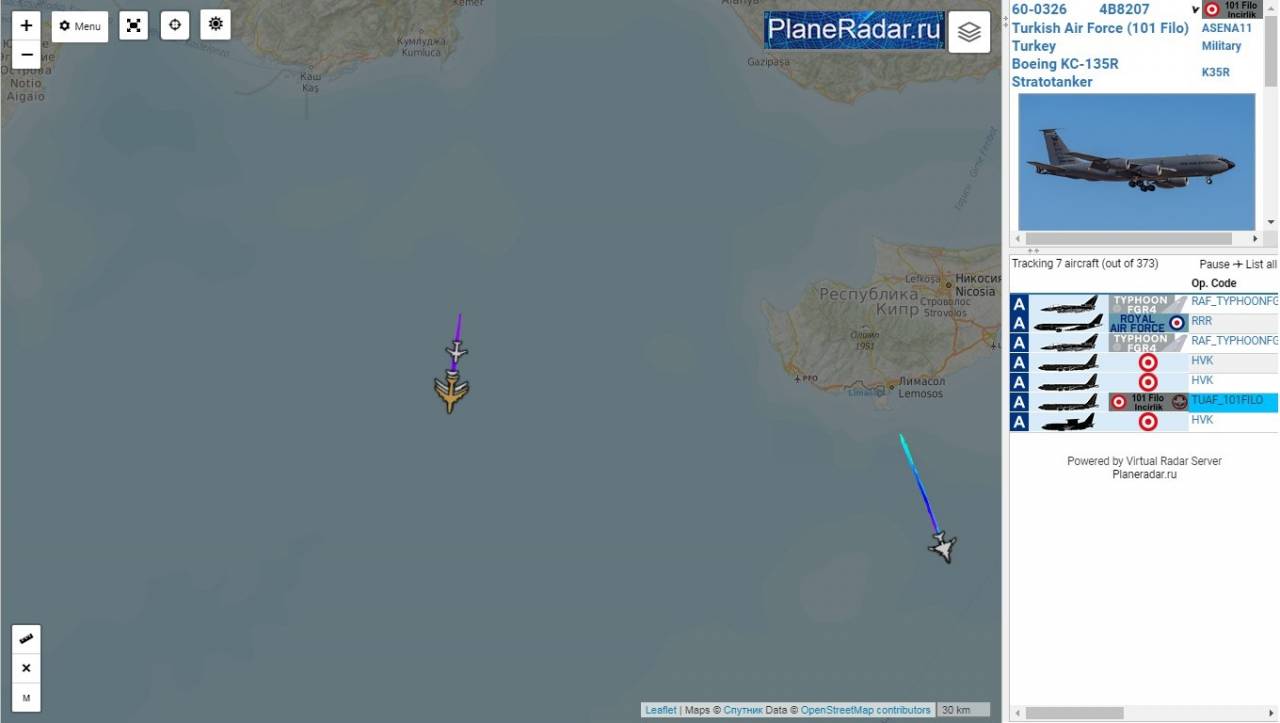
Task: Zoom out with the minus button
Action: click(26, 54)
